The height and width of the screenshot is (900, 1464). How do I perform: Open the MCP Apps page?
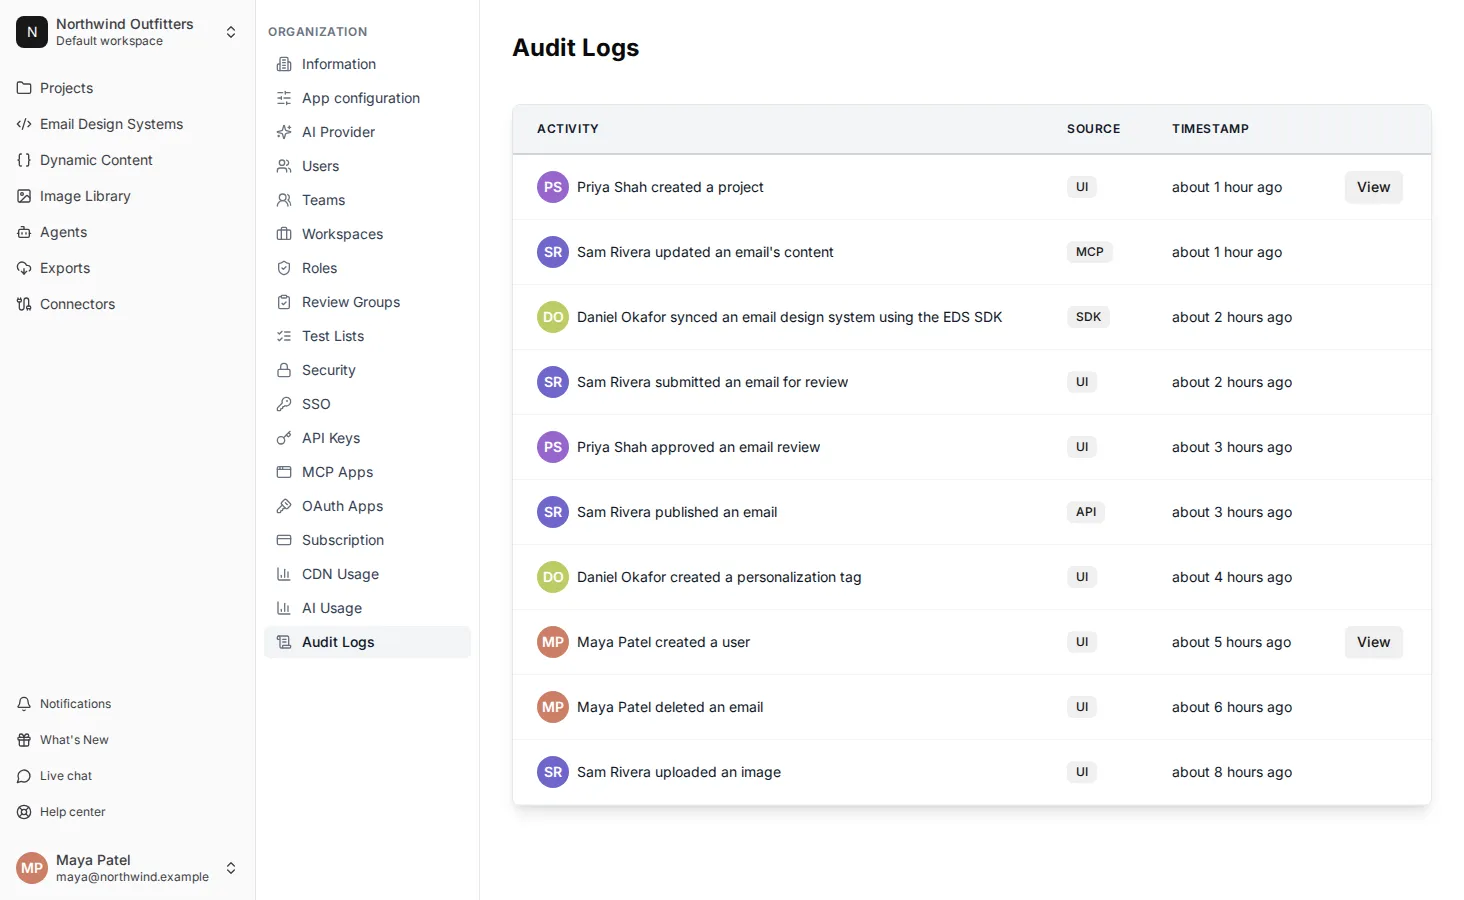click(x=367, y=472)
